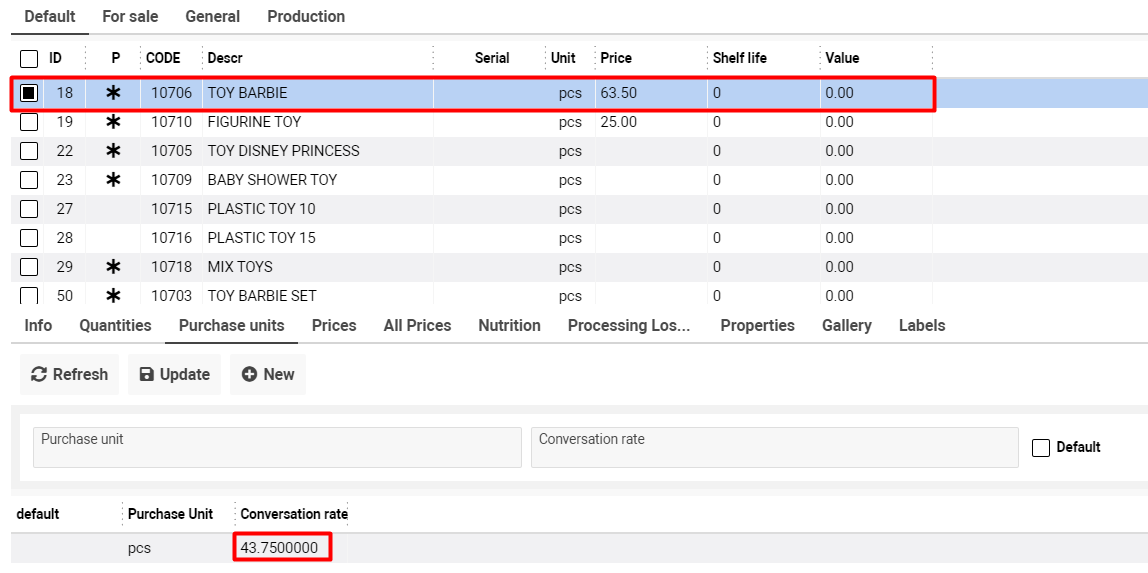Viewport: 1148px width, 573px height.
Task: Click asterisk icon in MIX TOYS row
Action: pos(114,267)
